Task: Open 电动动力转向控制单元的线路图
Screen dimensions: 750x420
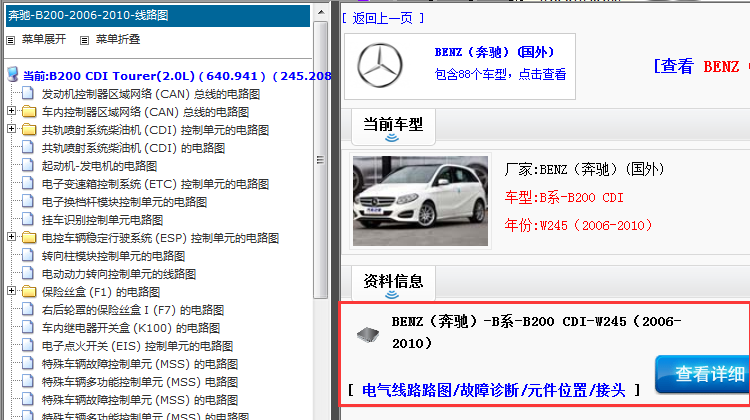Action: click(x=119, y=274)
